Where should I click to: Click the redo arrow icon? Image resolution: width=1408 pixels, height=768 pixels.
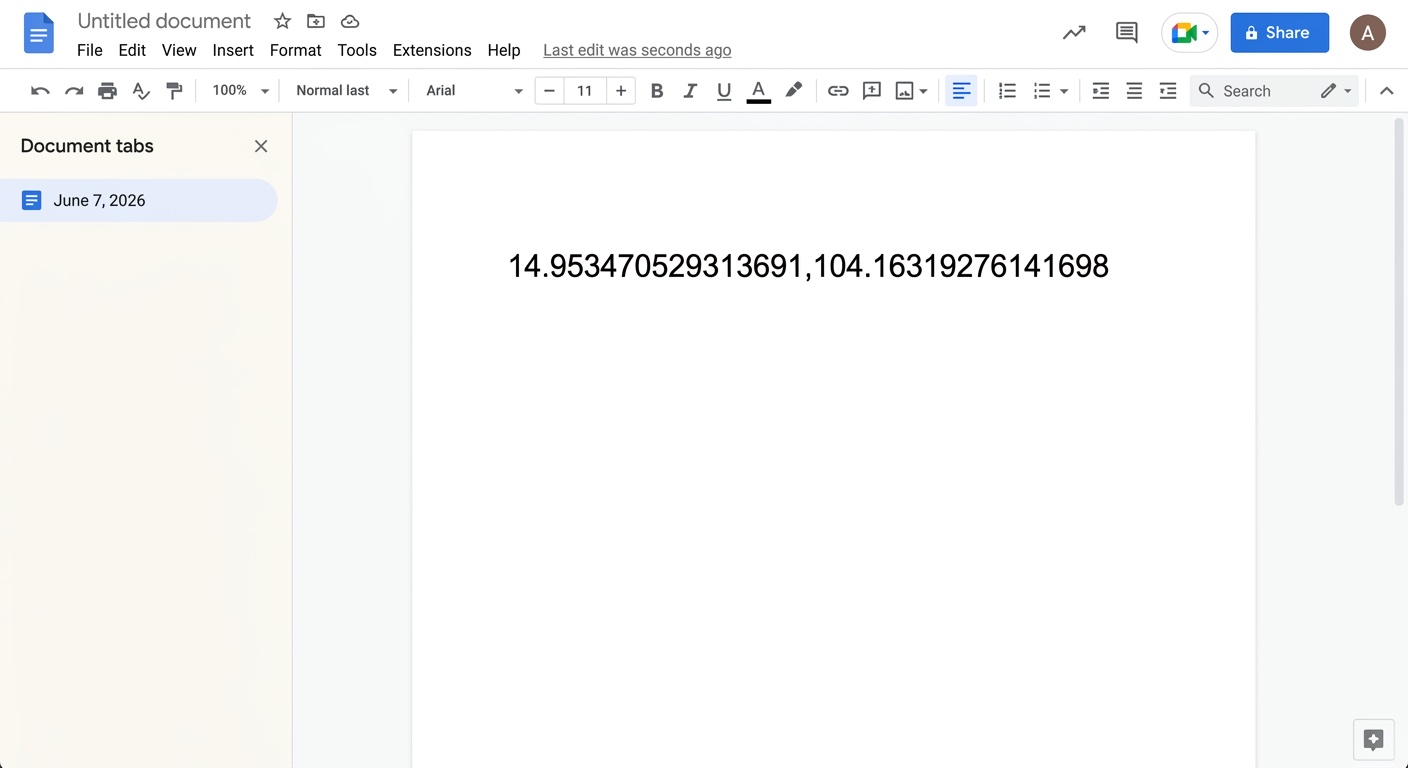74,91
